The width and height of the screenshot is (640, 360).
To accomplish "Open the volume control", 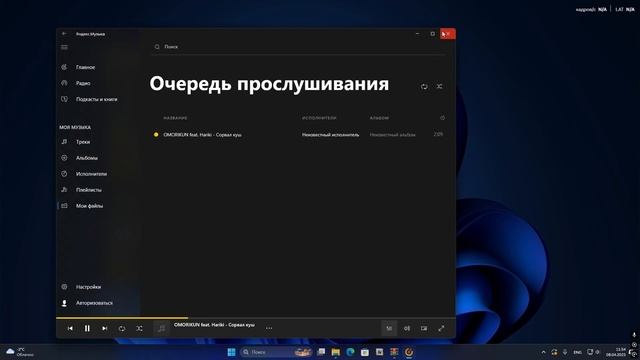I will 407,328.
